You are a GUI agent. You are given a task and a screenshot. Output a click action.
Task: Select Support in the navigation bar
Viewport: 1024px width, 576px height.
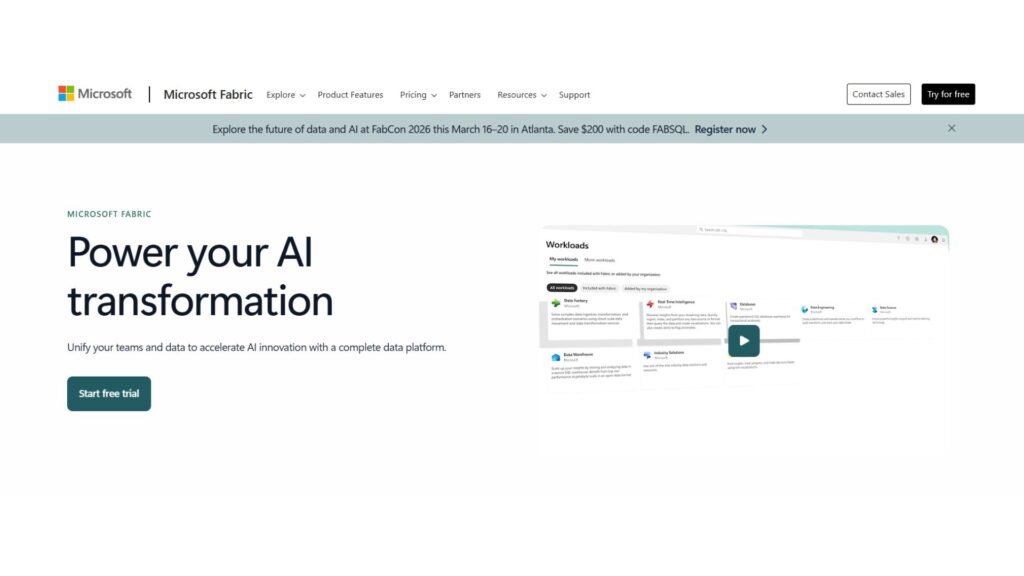574,95
